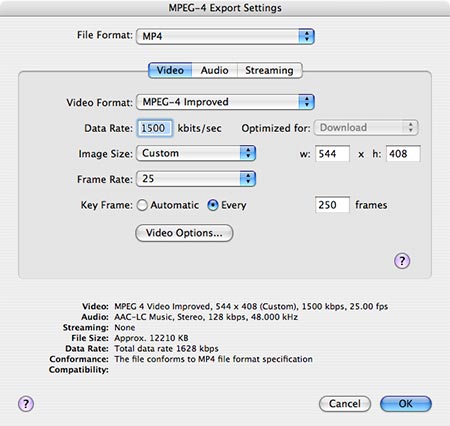The image size is (450, 426).
Task: Click the Video Format popup arrows
Action: tap(306, 102)
